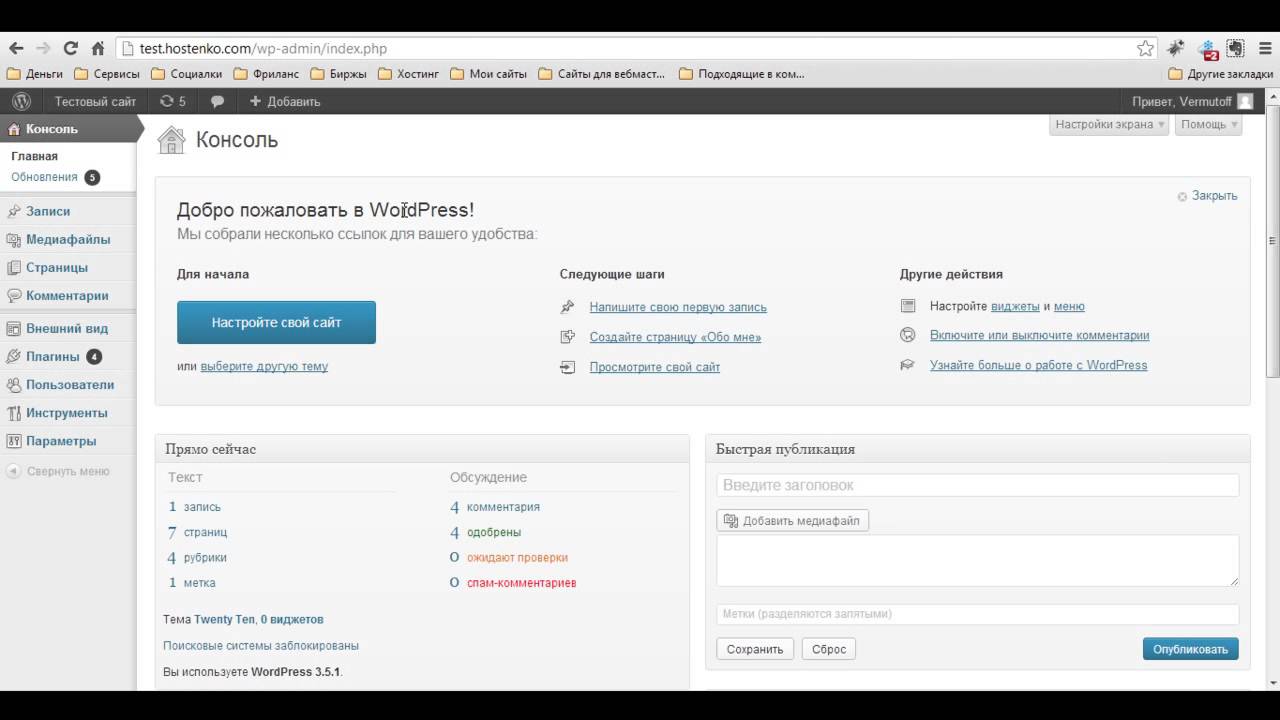Click the Введите заголовок title field
This screenshot has width=1280, height=720.
978,485
